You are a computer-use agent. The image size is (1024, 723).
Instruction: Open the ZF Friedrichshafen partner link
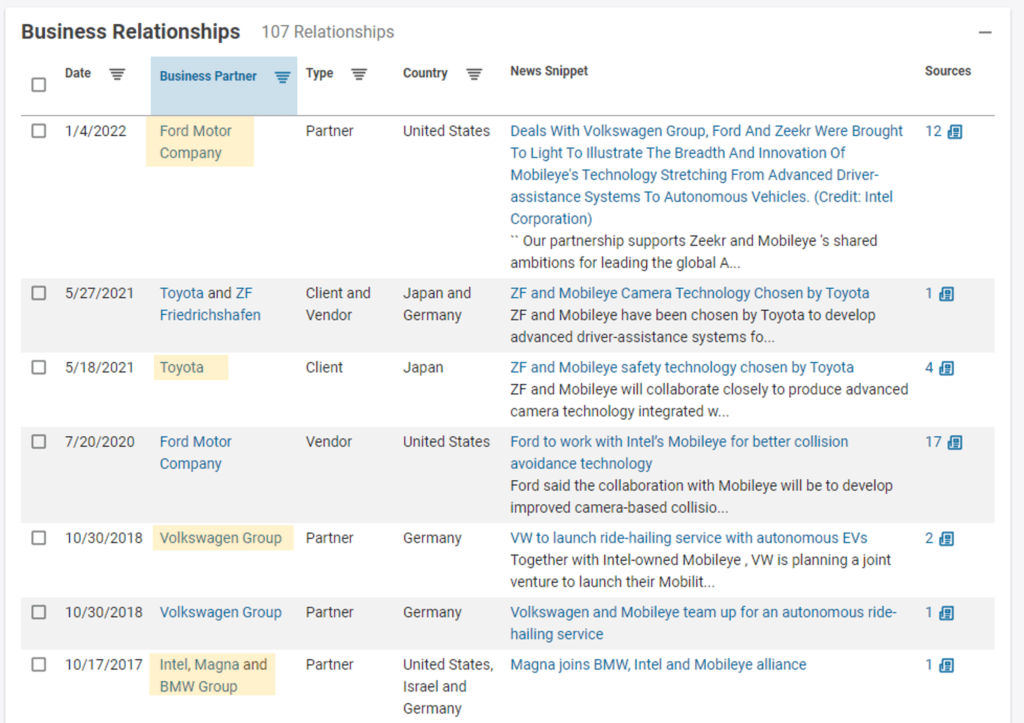(x=210, y=304)
